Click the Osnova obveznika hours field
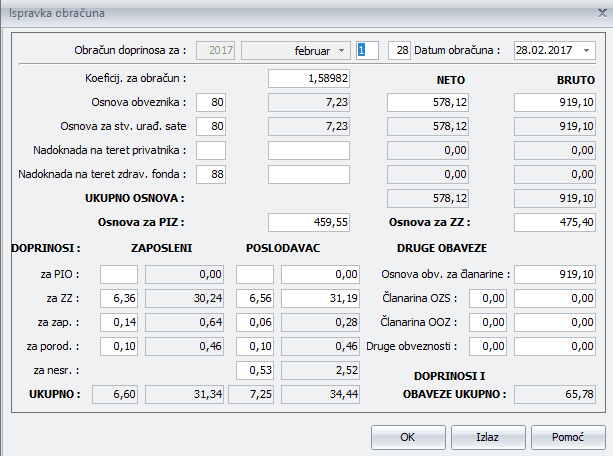Image resolution: width=613 pixels, height=456 pixels. pos(211,101)
